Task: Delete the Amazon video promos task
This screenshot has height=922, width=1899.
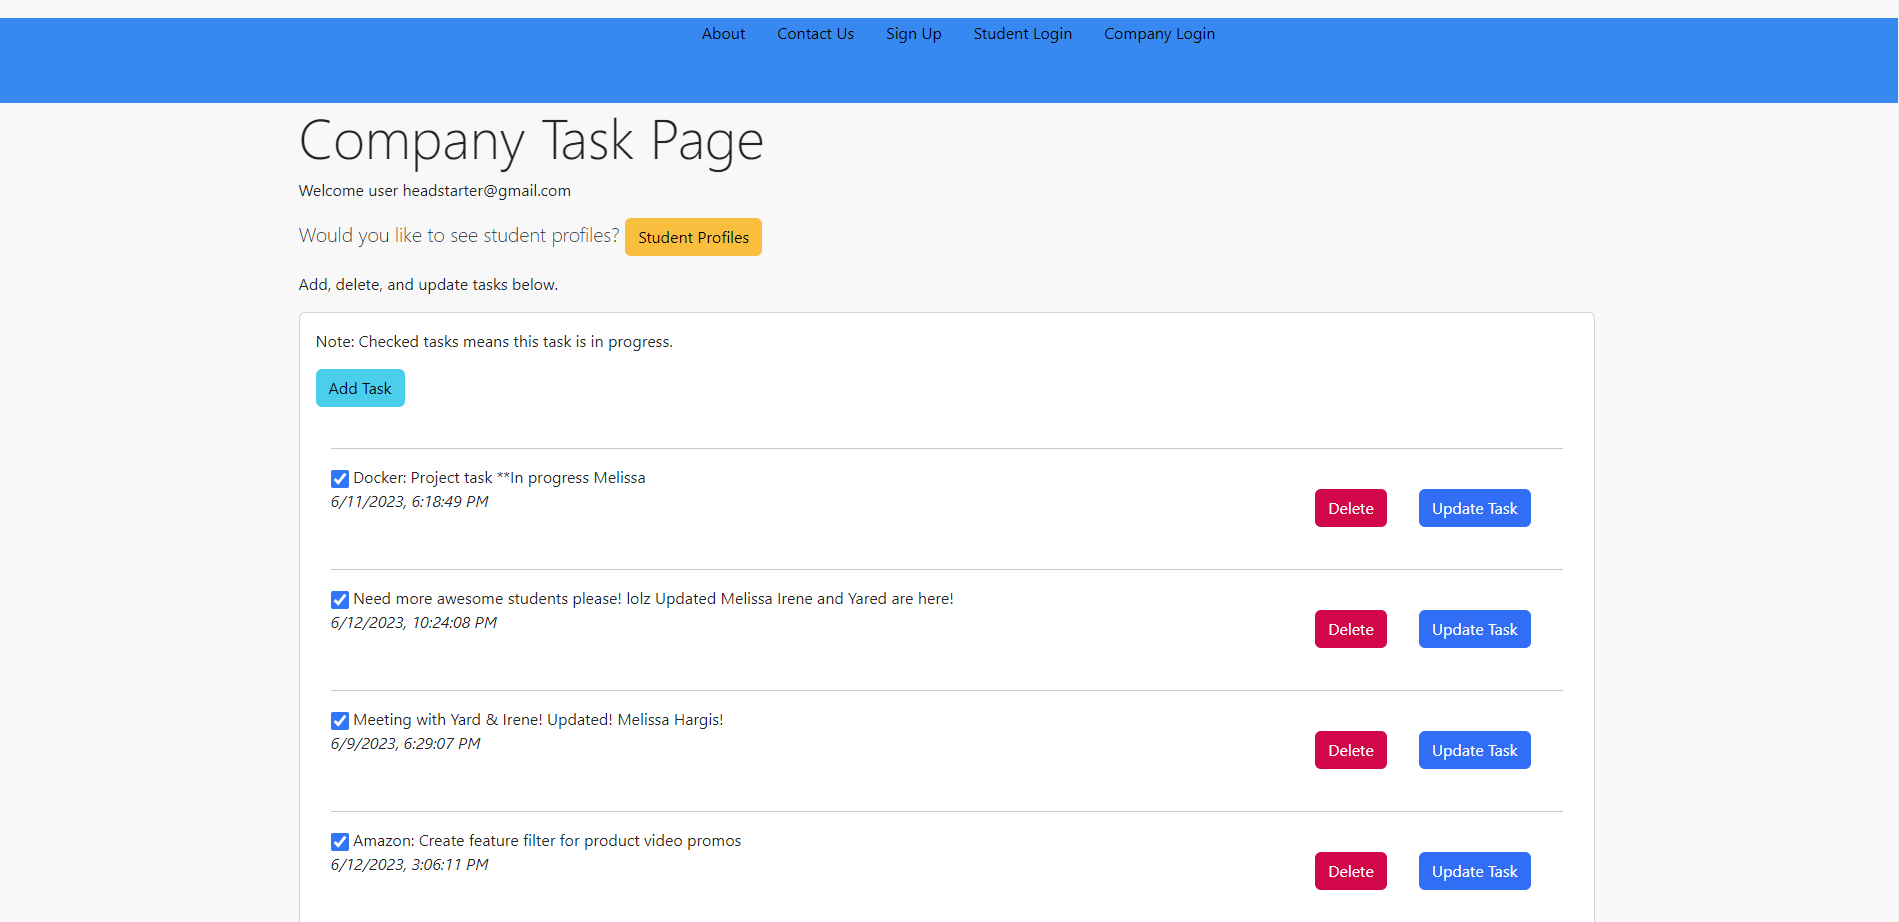Action: (1350, 871)
